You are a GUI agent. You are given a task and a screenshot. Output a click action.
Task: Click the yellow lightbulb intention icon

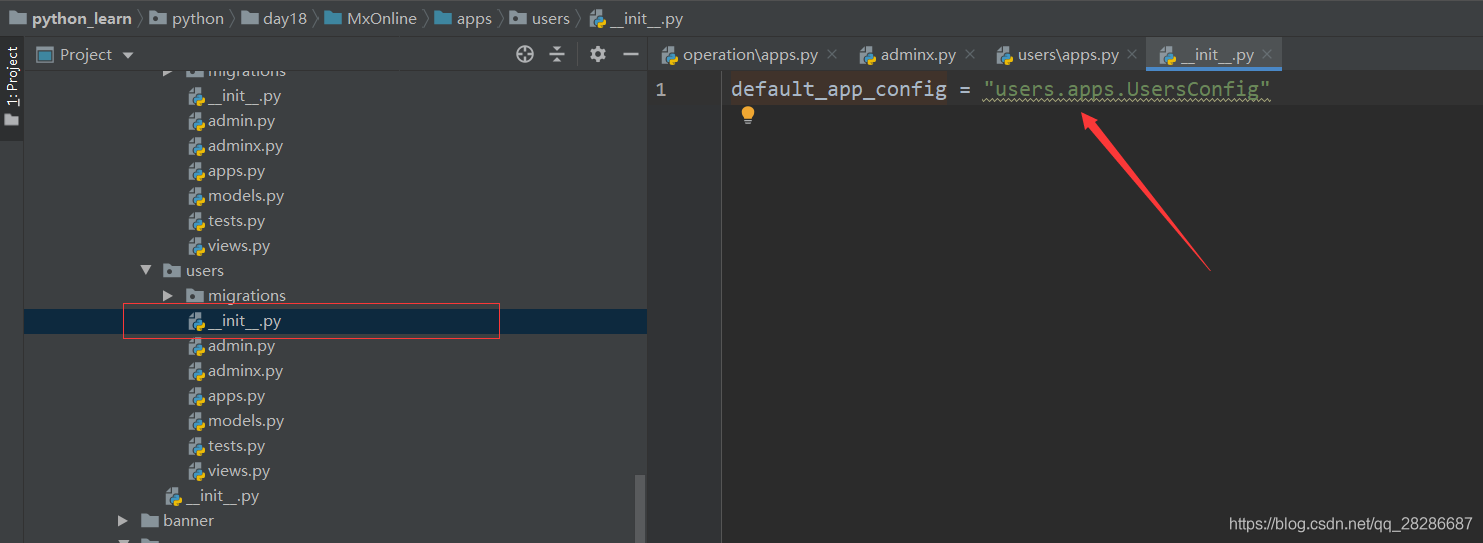(747, 116)
